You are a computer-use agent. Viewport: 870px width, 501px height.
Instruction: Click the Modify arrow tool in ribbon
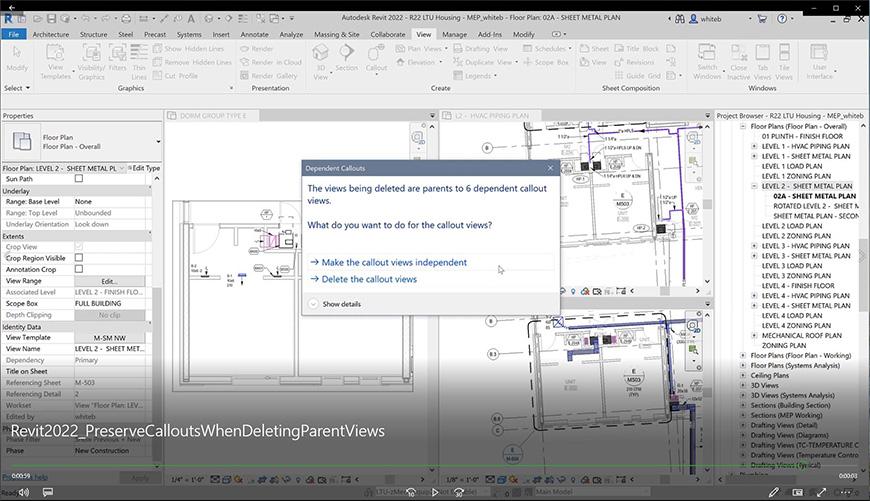(x=17, y=58)
